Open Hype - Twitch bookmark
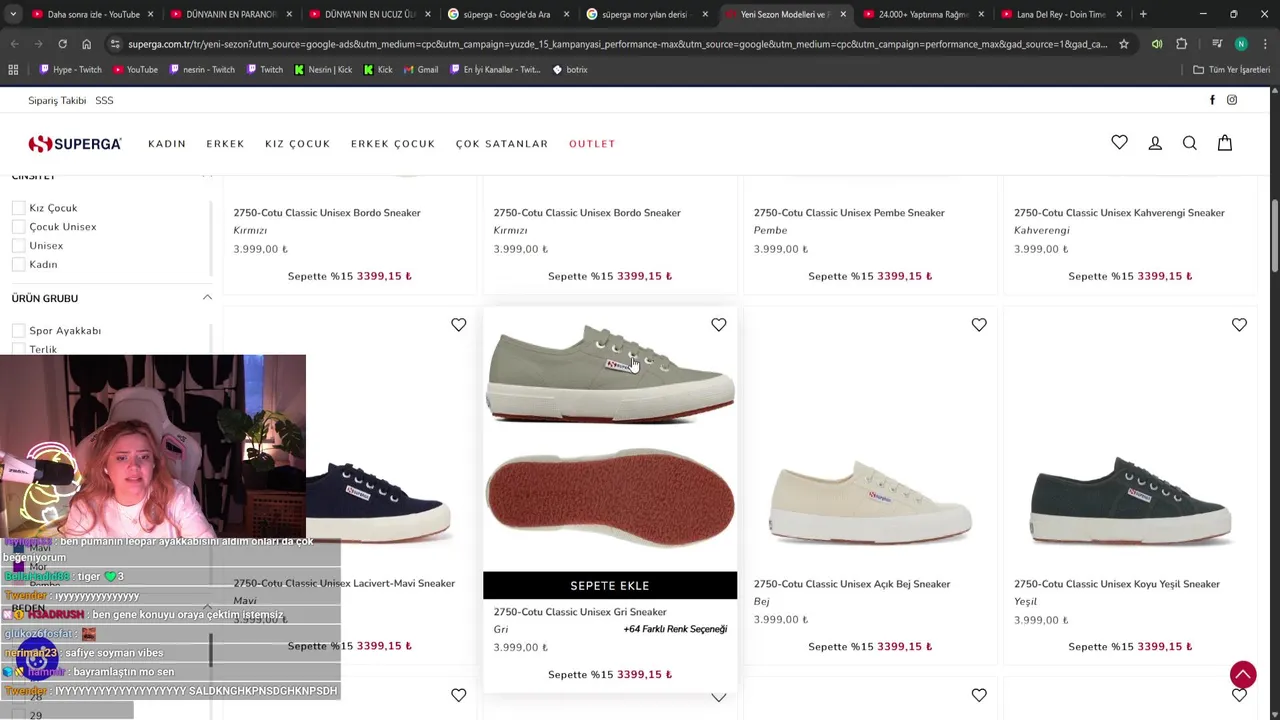This screenshot has height=720, width=1280. (x=70, y=70)
